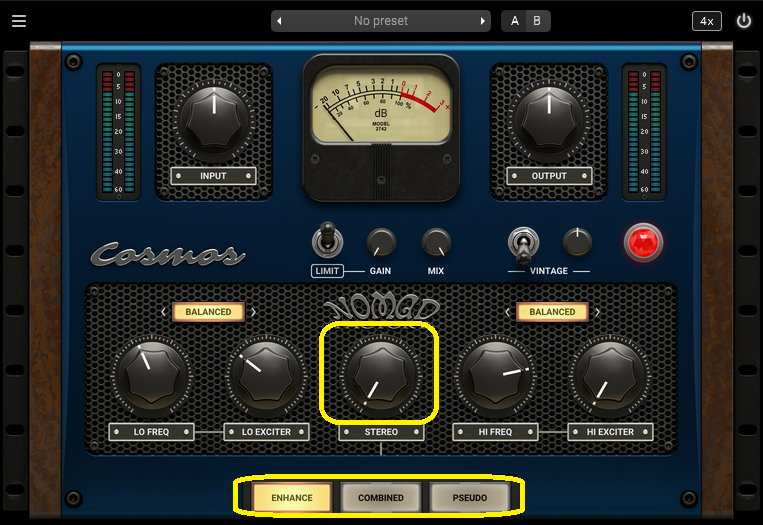The image size is (763, 525).
Task: Click the red jewel power lamp
Action: coord(643,242)
